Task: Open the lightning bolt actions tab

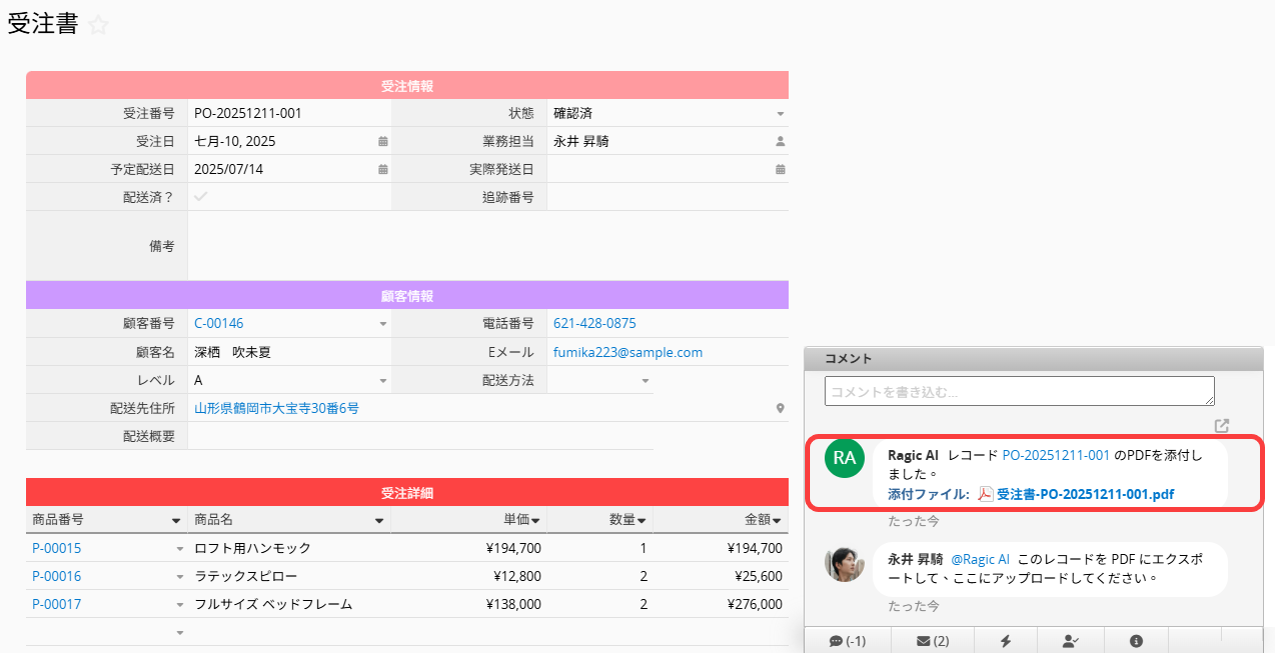Action: [1004, 641]
